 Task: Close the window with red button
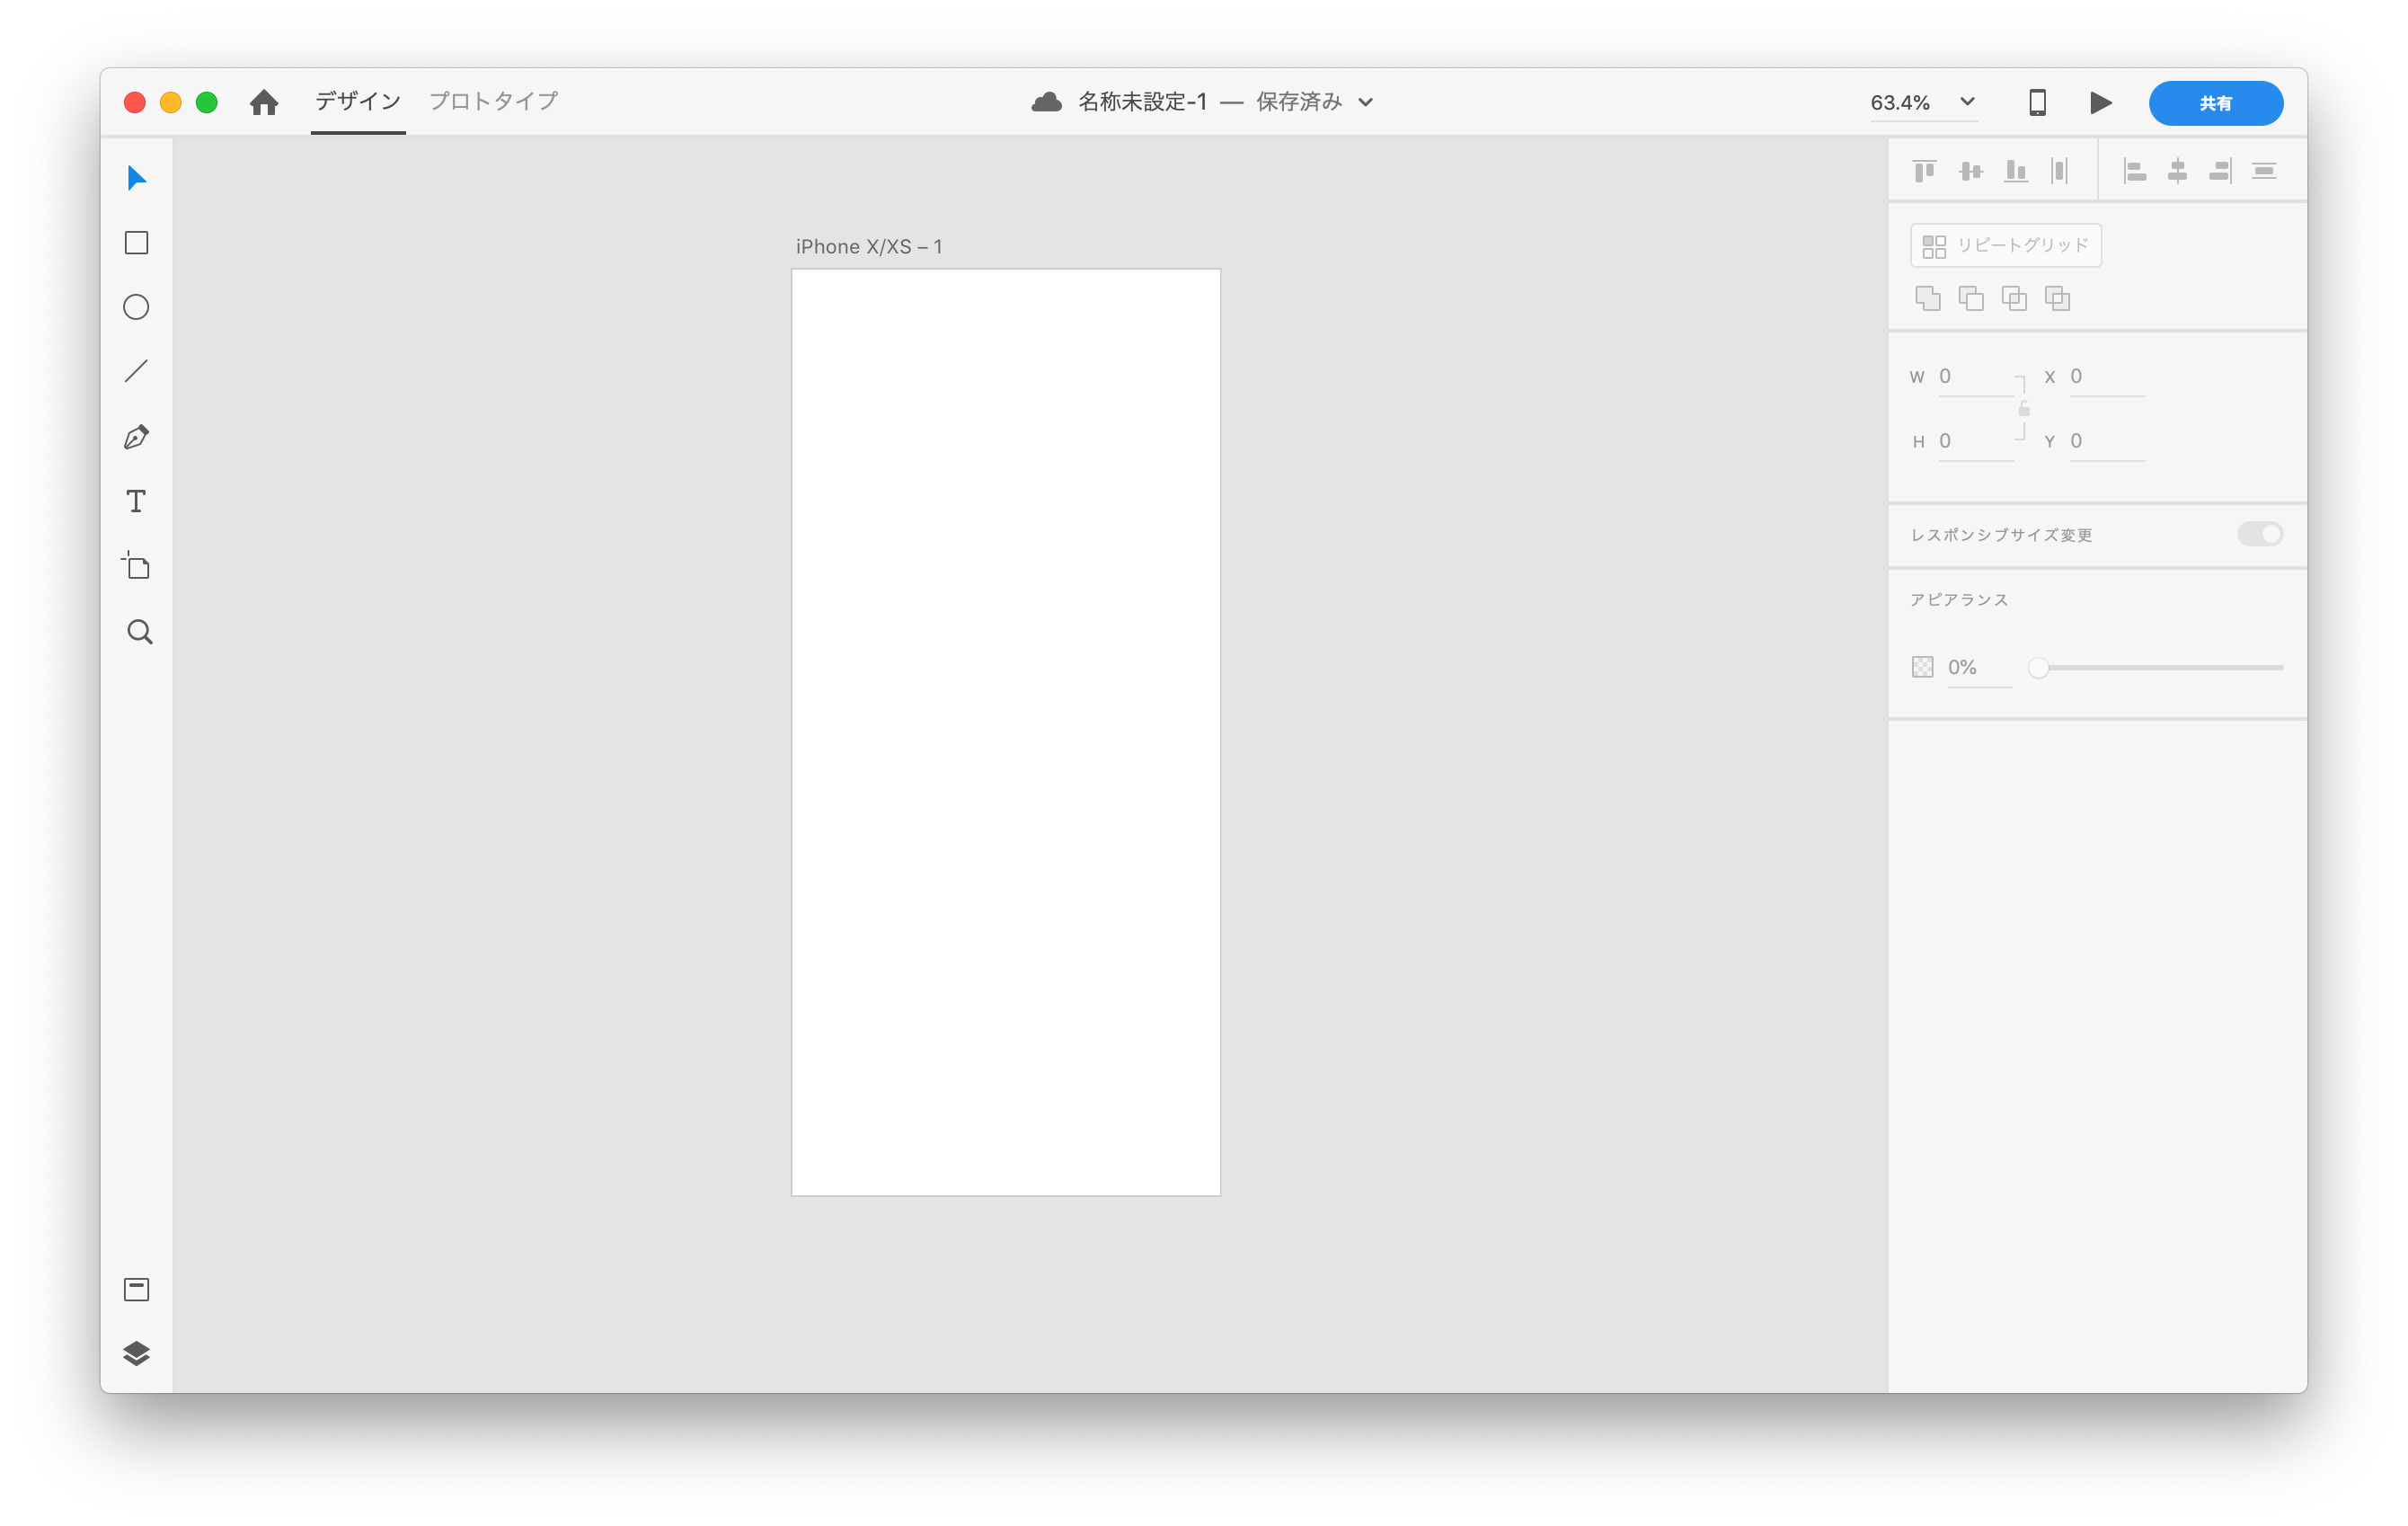point(135,102)
